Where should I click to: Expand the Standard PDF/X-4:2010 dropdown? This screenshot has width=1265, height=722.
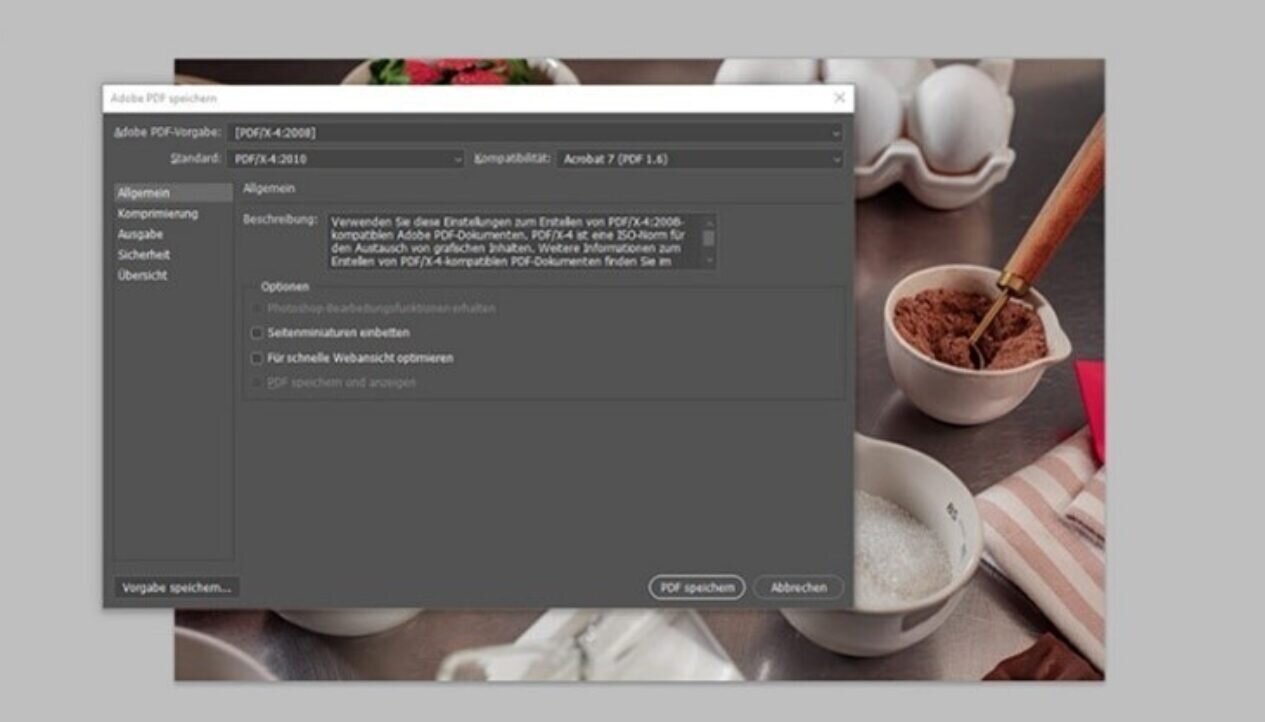[x=346, y=159]
